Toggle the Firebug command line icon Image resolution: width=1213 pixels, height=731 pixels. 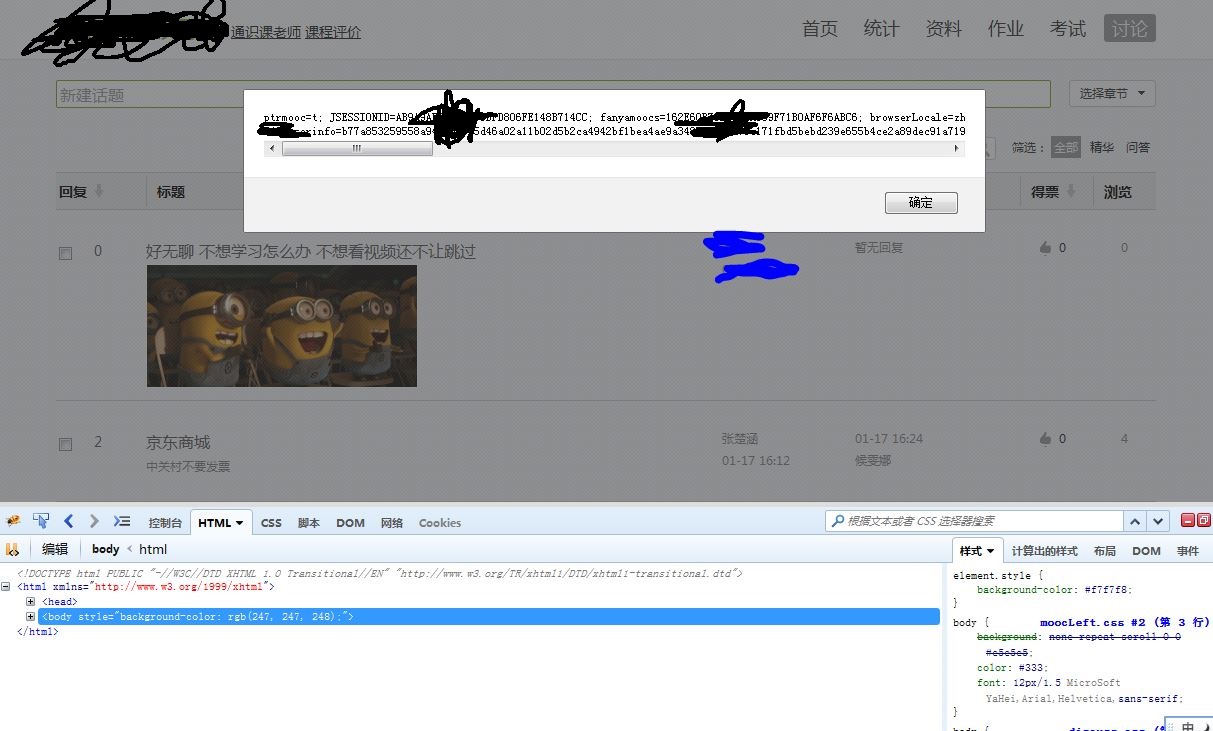click(x=122, y=521)
